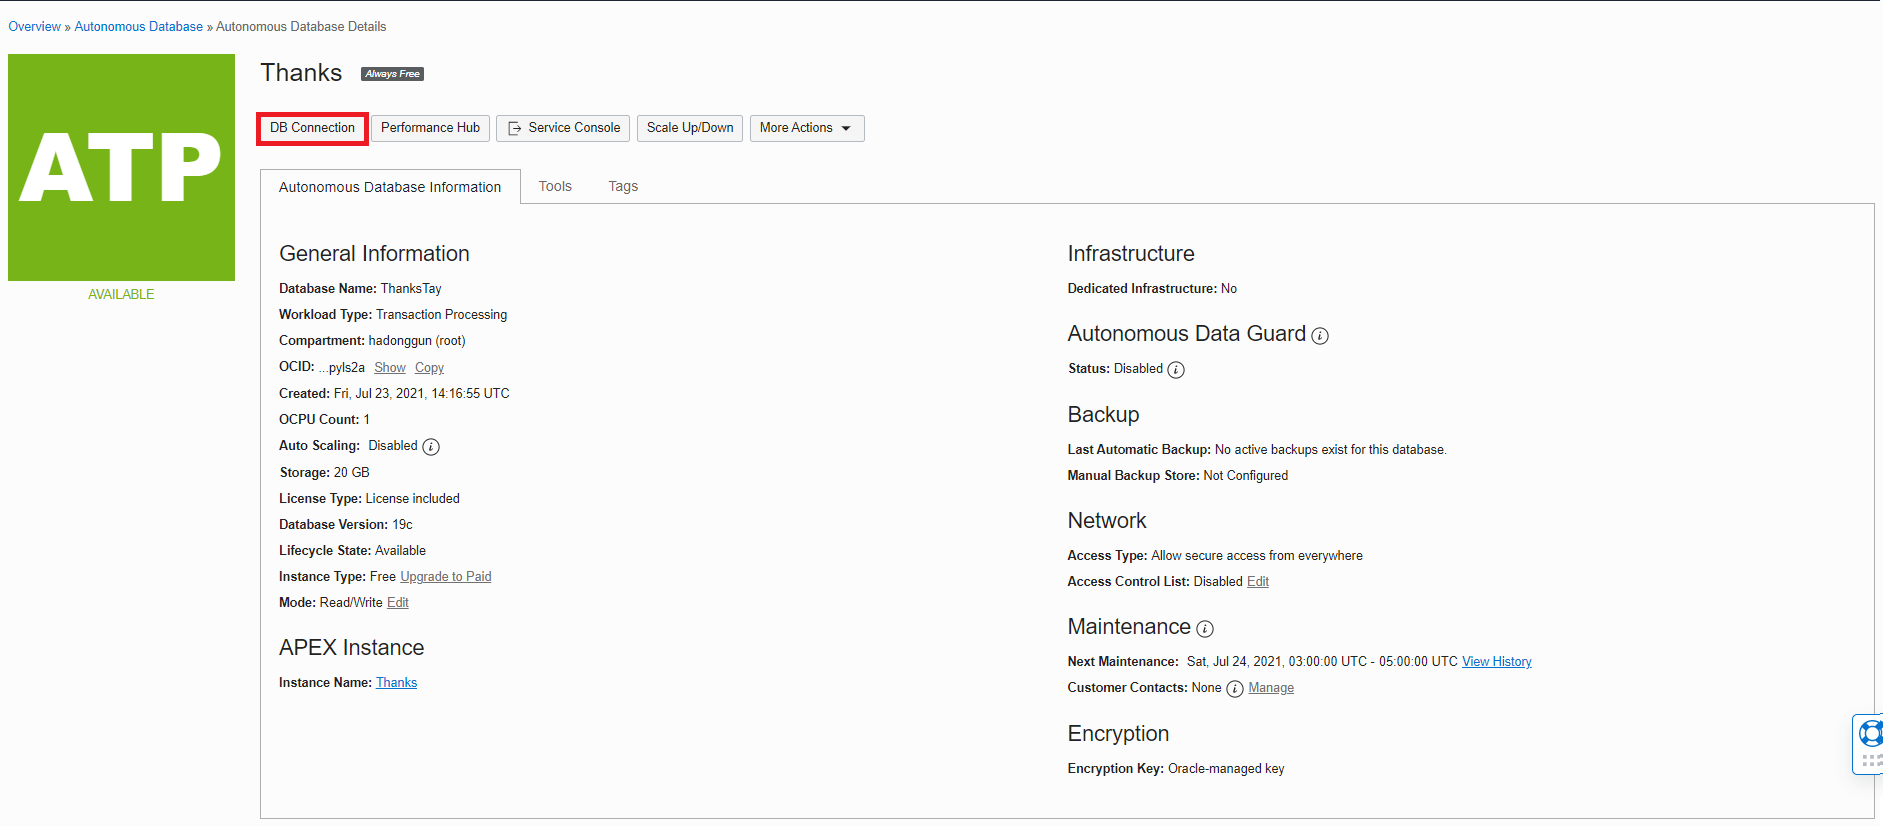1883x826 pixels.
Task: Click Maintenance heading info icon
Action: [1205, 629]
